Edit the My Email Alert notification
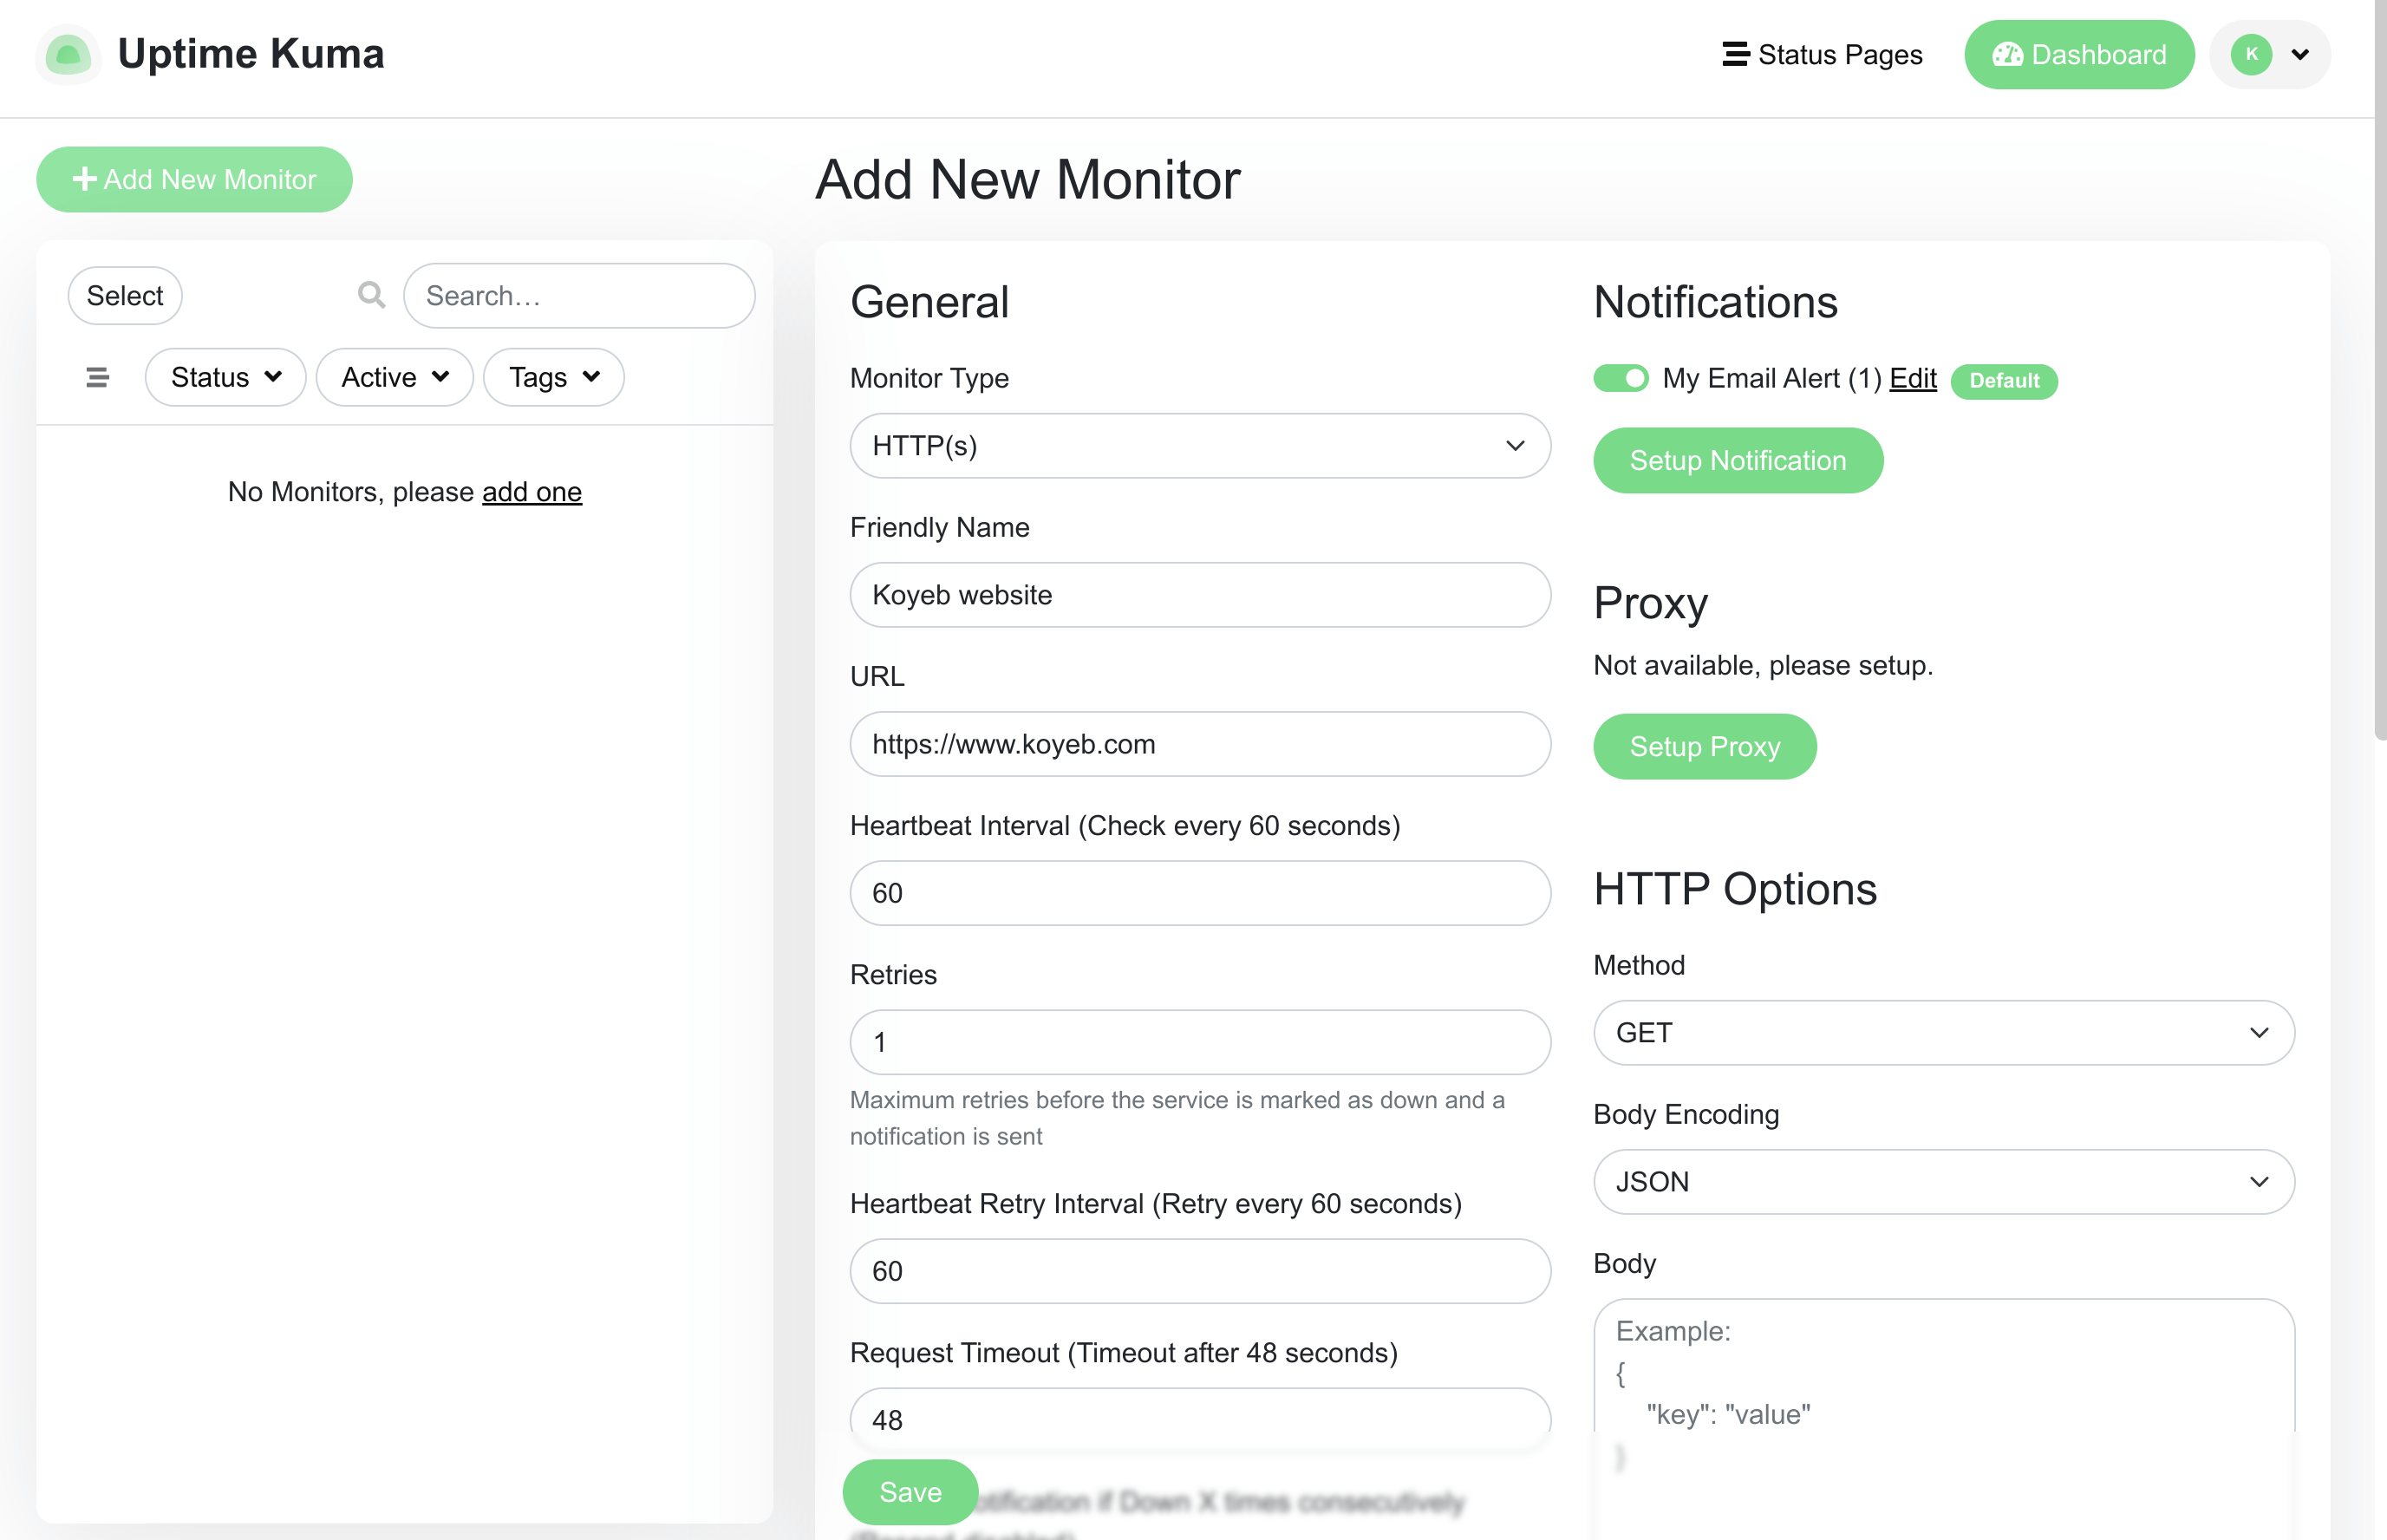The image size is (2387, 1540). tap(1912, 378)
